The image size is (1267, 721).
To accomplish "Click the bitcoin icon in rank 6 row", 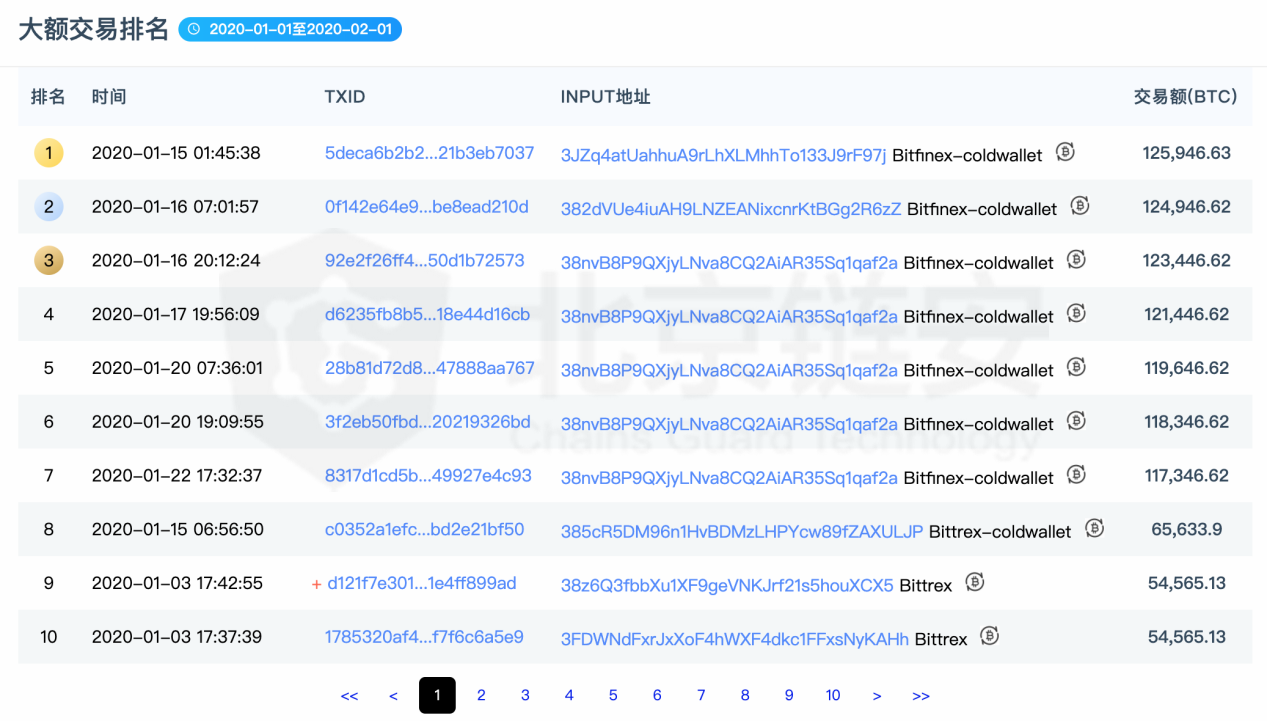I will [x=1076, y=421].
